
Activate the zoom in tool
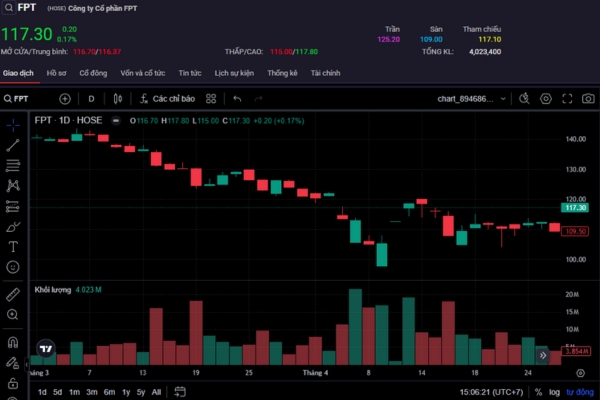point(13,315)
